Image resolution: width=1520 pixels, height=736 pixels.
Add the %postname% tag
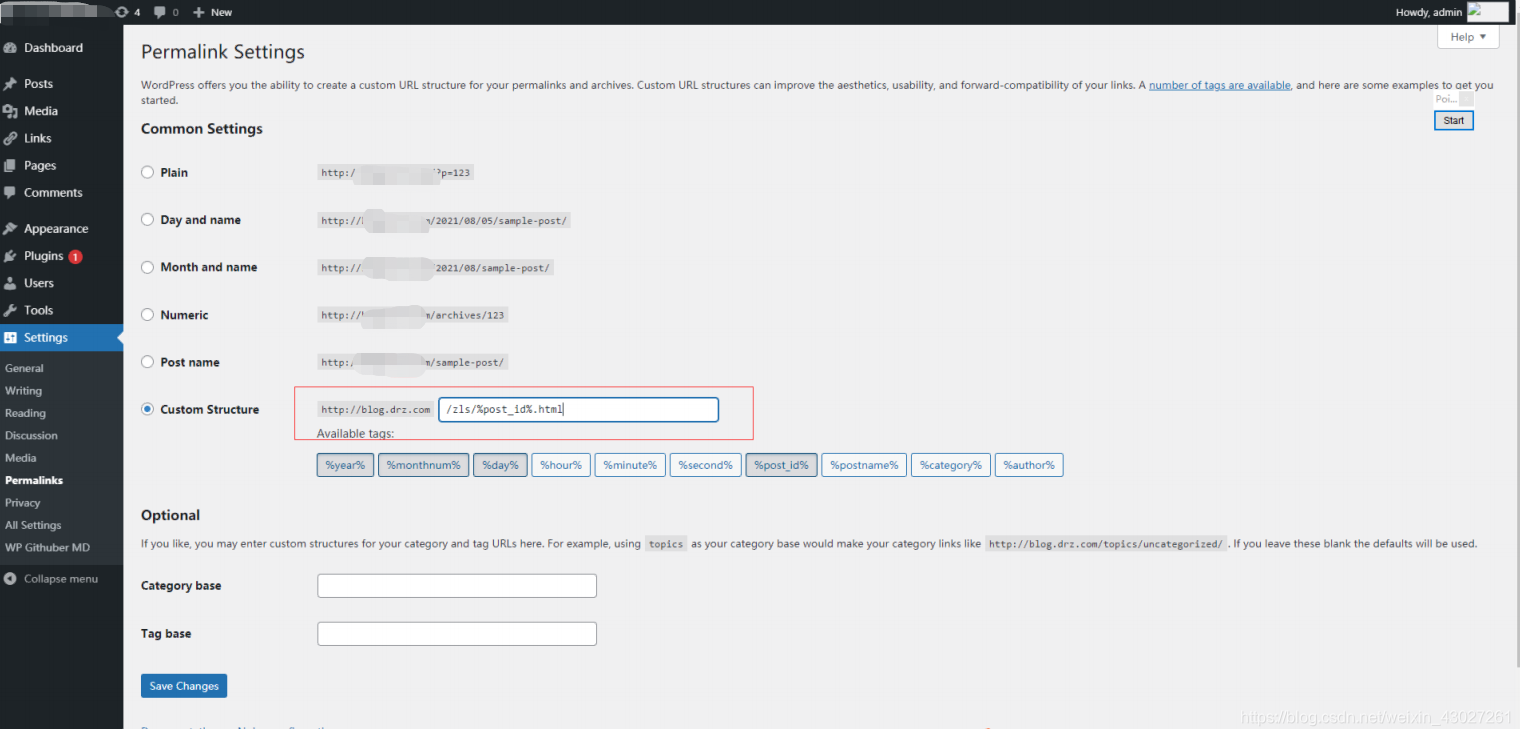(x=864, y=465)
